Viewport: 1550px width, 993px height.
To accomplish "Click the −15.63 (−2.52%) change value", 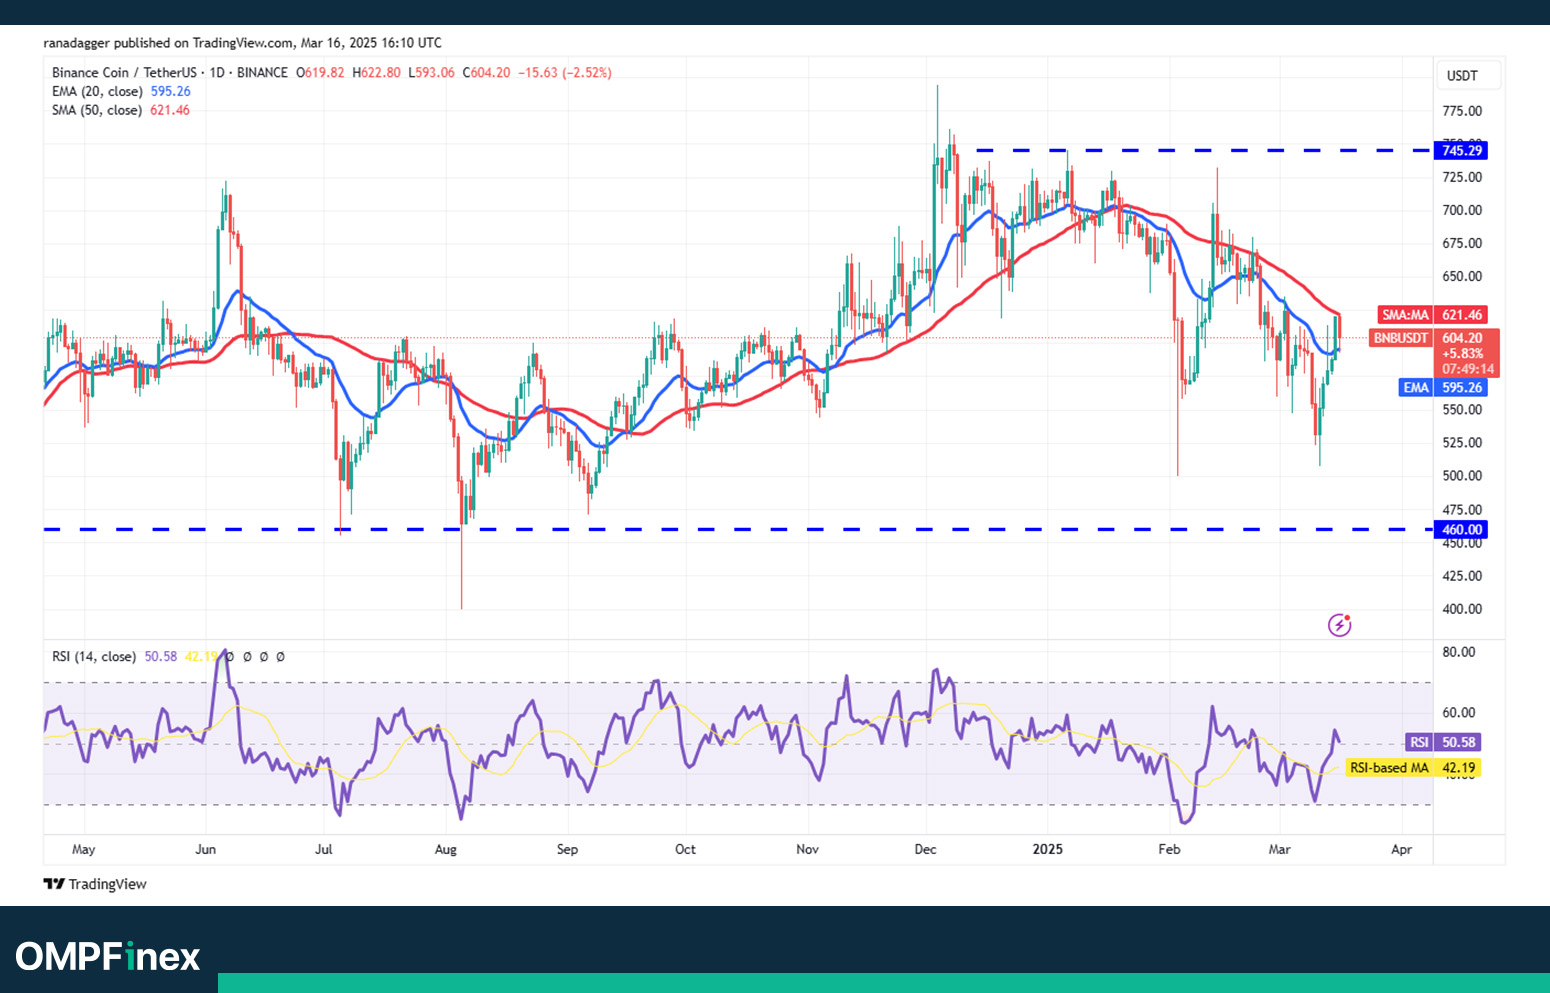I will click(x=565, y=73).
